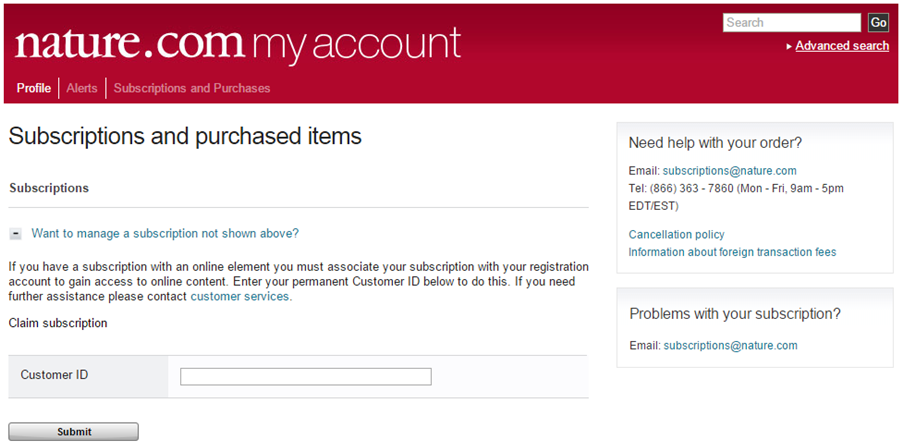Viewport: 902px width, 447px height.
Task: Open Subscriptions and Purchases tab
Action: 192,88
